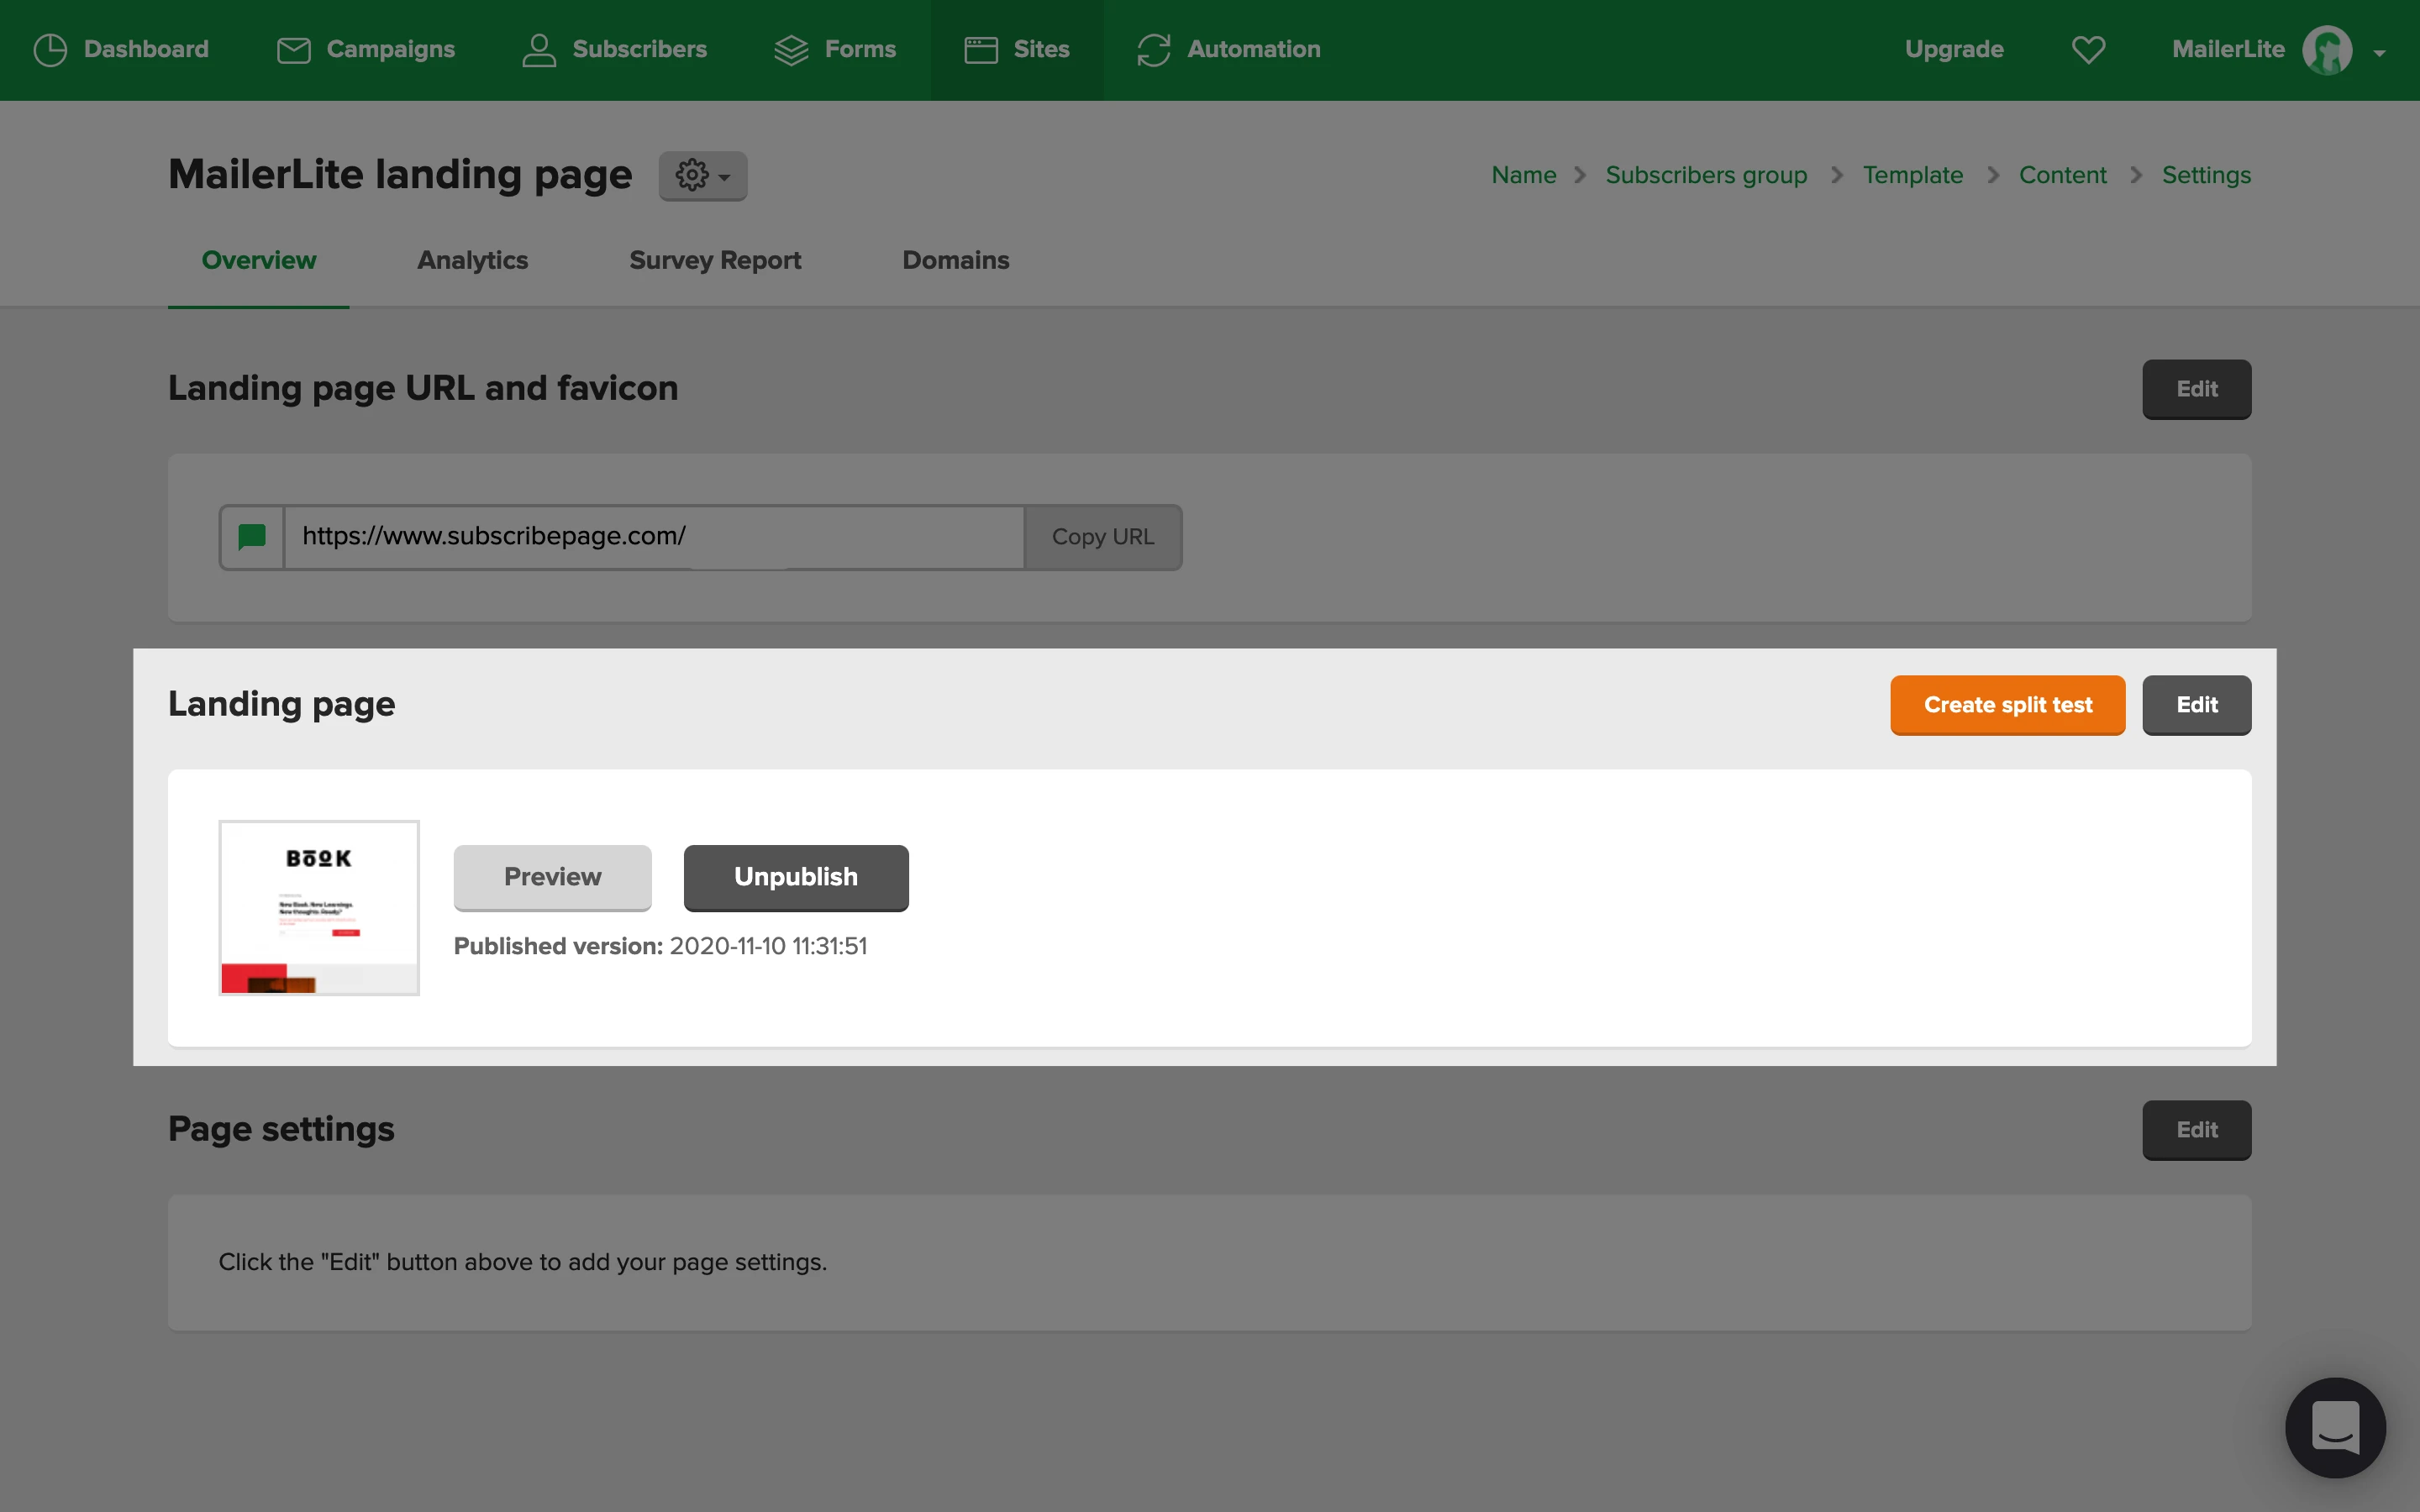The width and height of the screenshot is (2420, 1512).
Task: Click the MailerLite account avatar
Action: point(2327,50)
